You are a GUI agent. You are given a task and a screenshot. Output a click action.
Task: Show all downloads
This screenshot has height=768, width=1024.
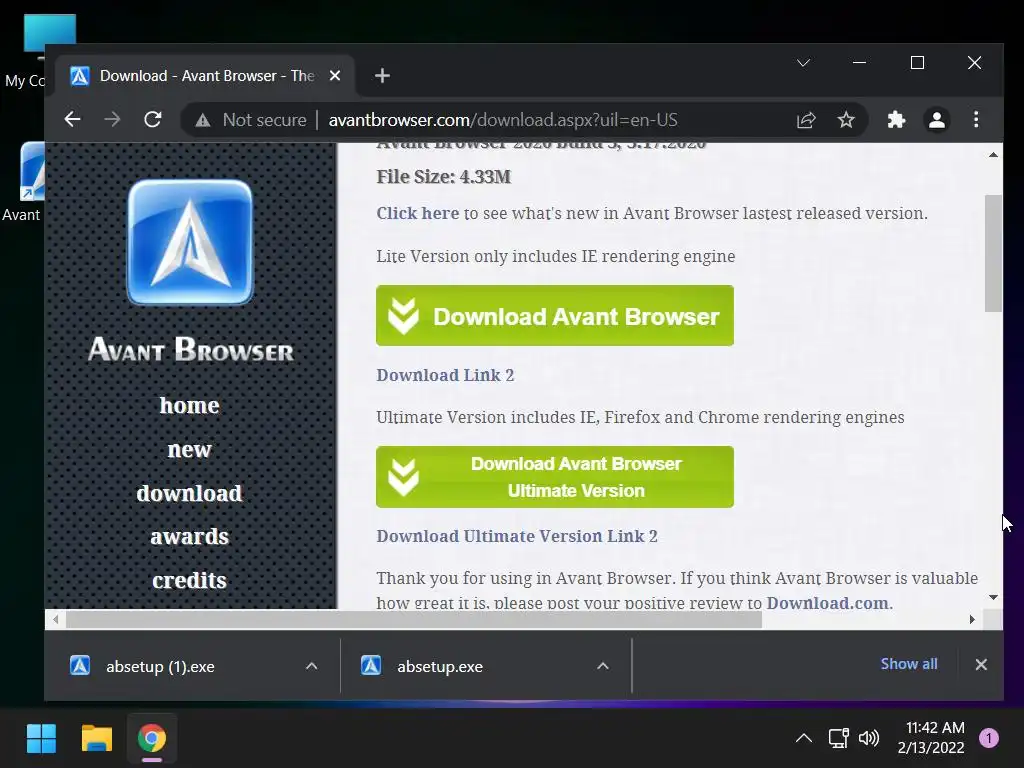pos(909,664)
